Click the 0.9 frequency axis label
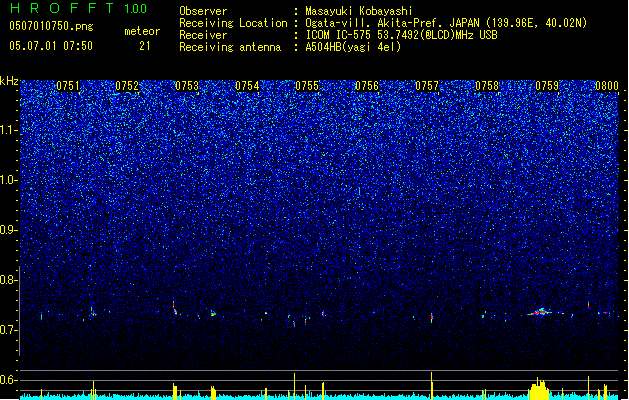Viewport: 629px width, 400px height. point(9,230)
